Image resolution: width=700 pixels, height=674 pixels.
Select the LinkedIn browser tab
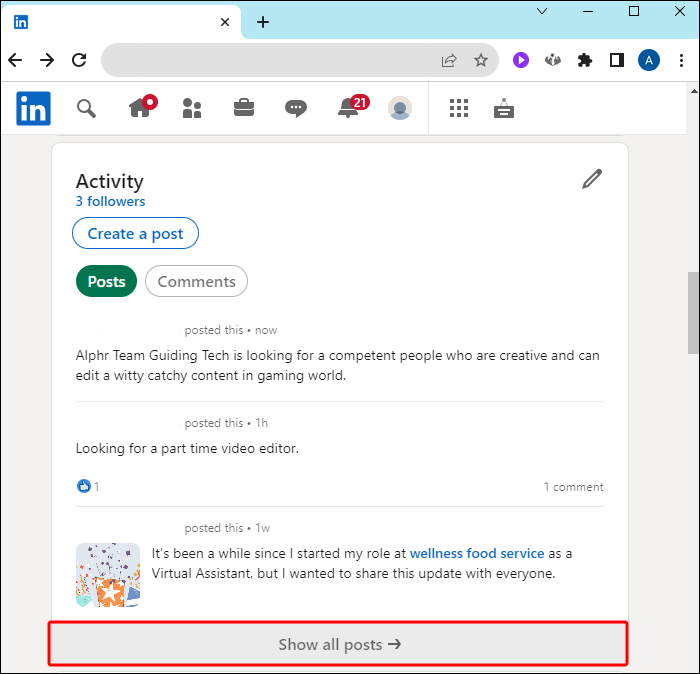[121, 22]
